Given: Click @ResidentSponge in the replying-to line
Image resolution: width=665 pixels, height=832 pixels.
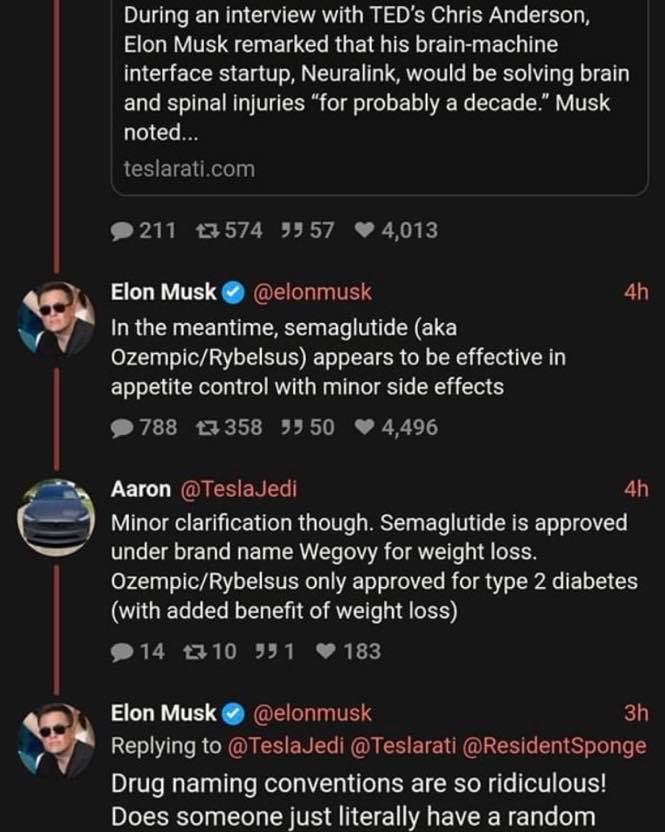Looking at the screenshot, I should click(555, 746).
